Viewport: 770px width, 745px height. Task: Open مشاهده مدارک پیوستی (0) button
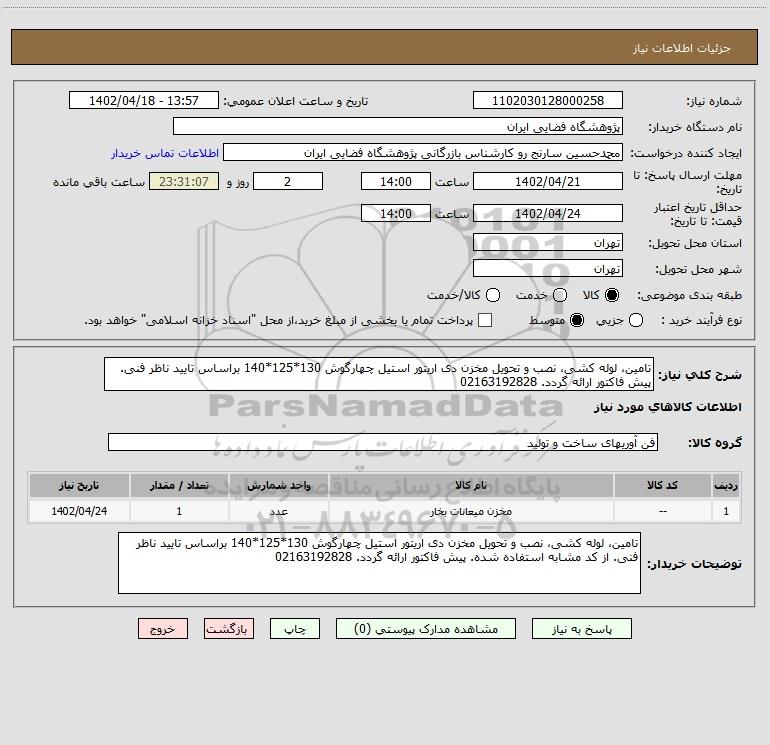click(x=426, y=629)
